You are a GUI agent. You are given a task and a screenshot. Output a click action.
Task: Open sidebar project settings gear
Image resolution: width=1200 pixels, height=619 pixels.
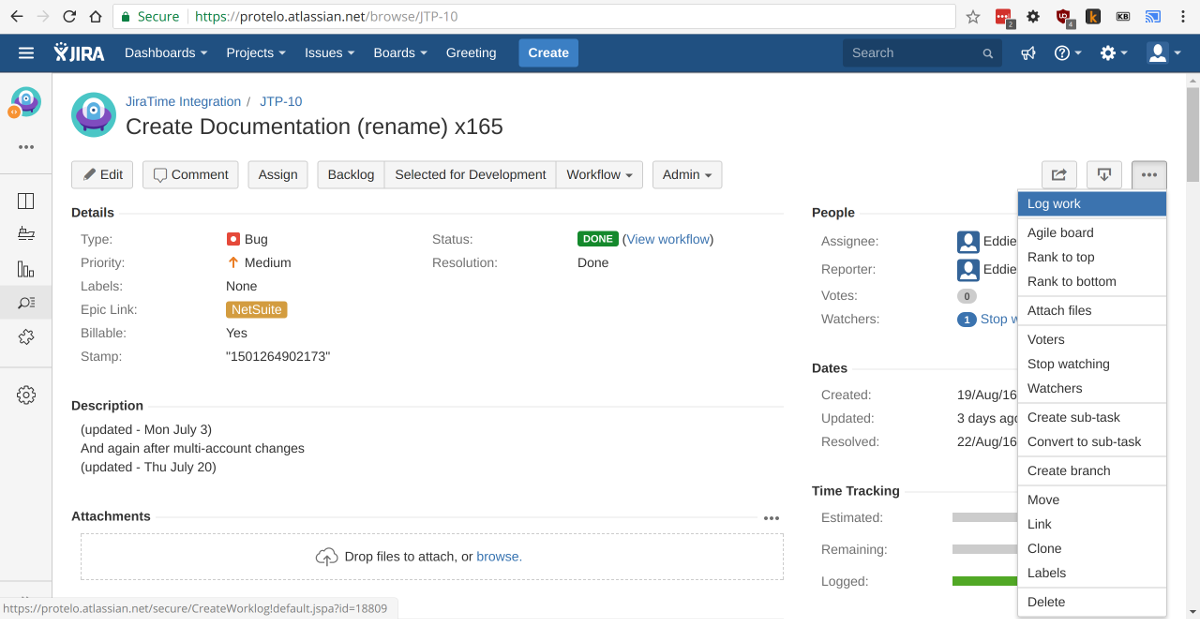(26, 395)
